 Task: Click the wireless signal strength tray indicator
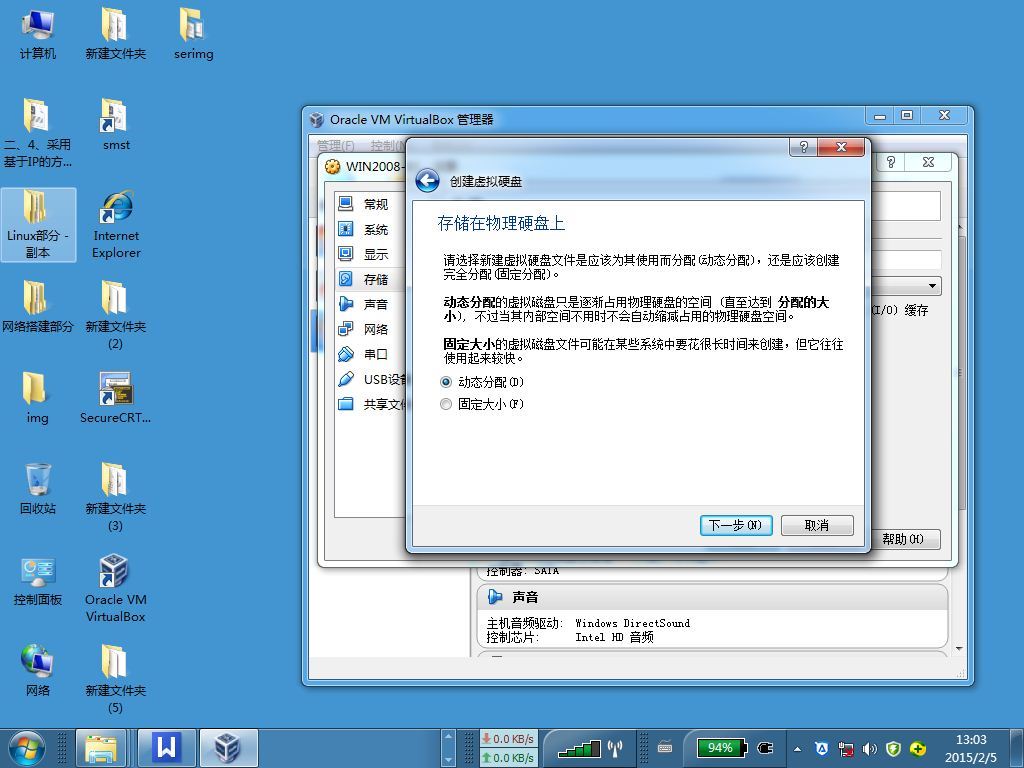(x=580, y=748)
